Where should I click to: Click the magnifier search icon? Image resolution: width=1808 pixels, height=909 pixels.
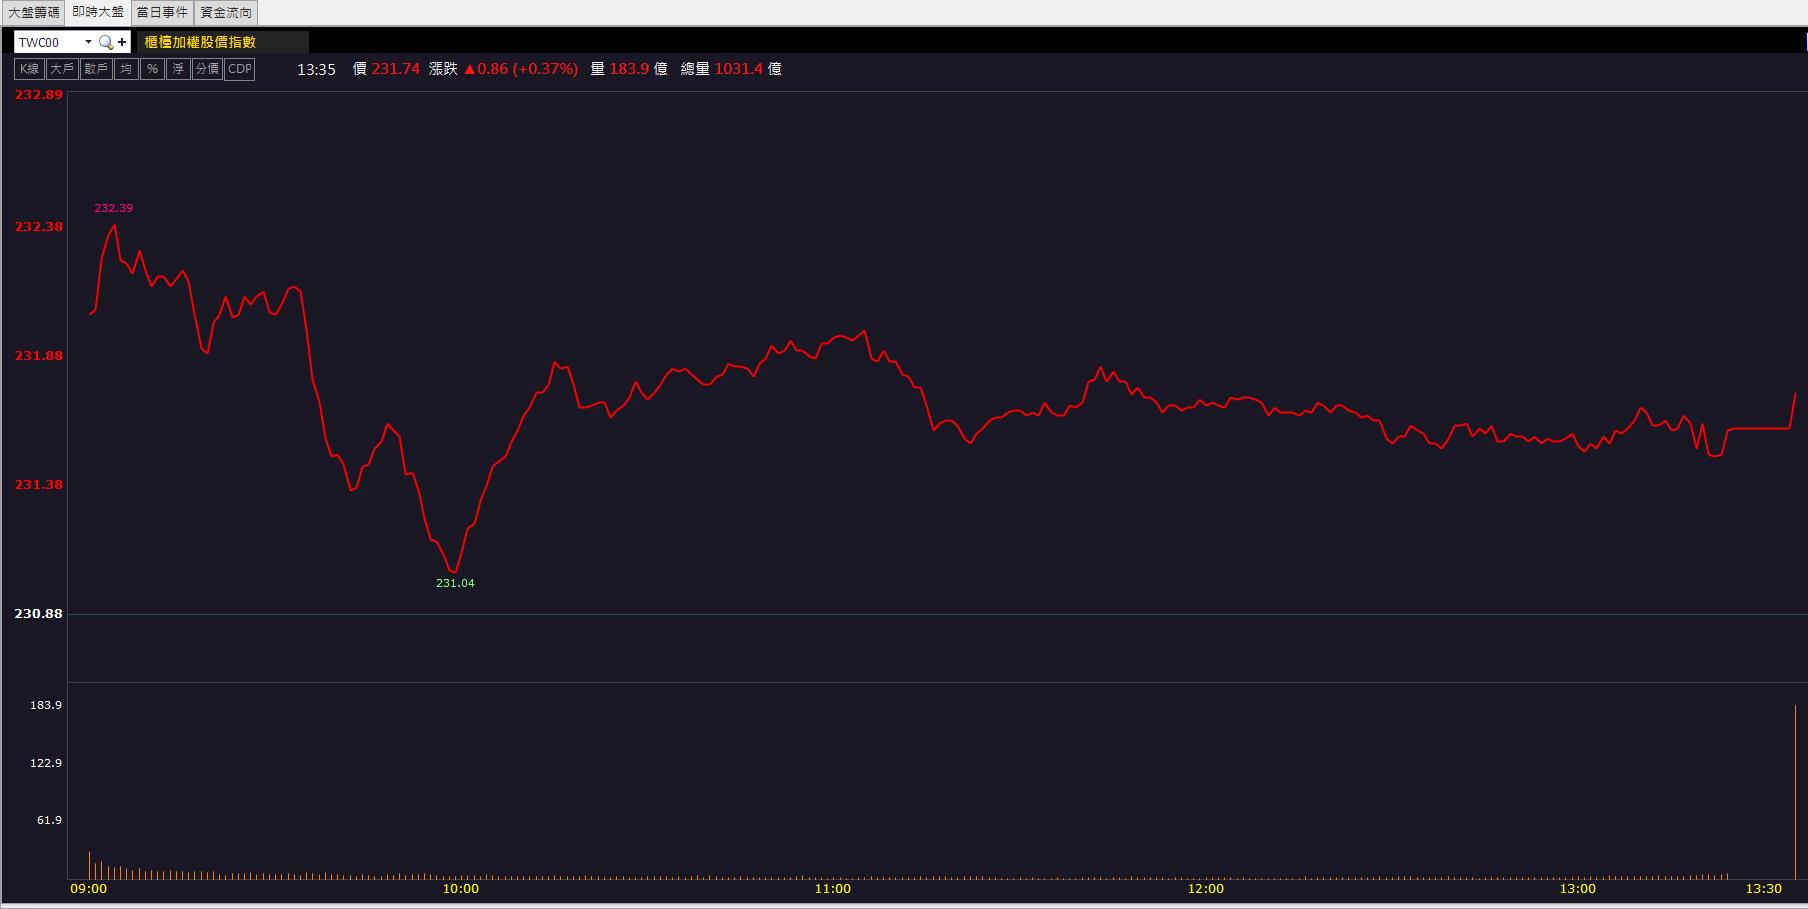106,42
